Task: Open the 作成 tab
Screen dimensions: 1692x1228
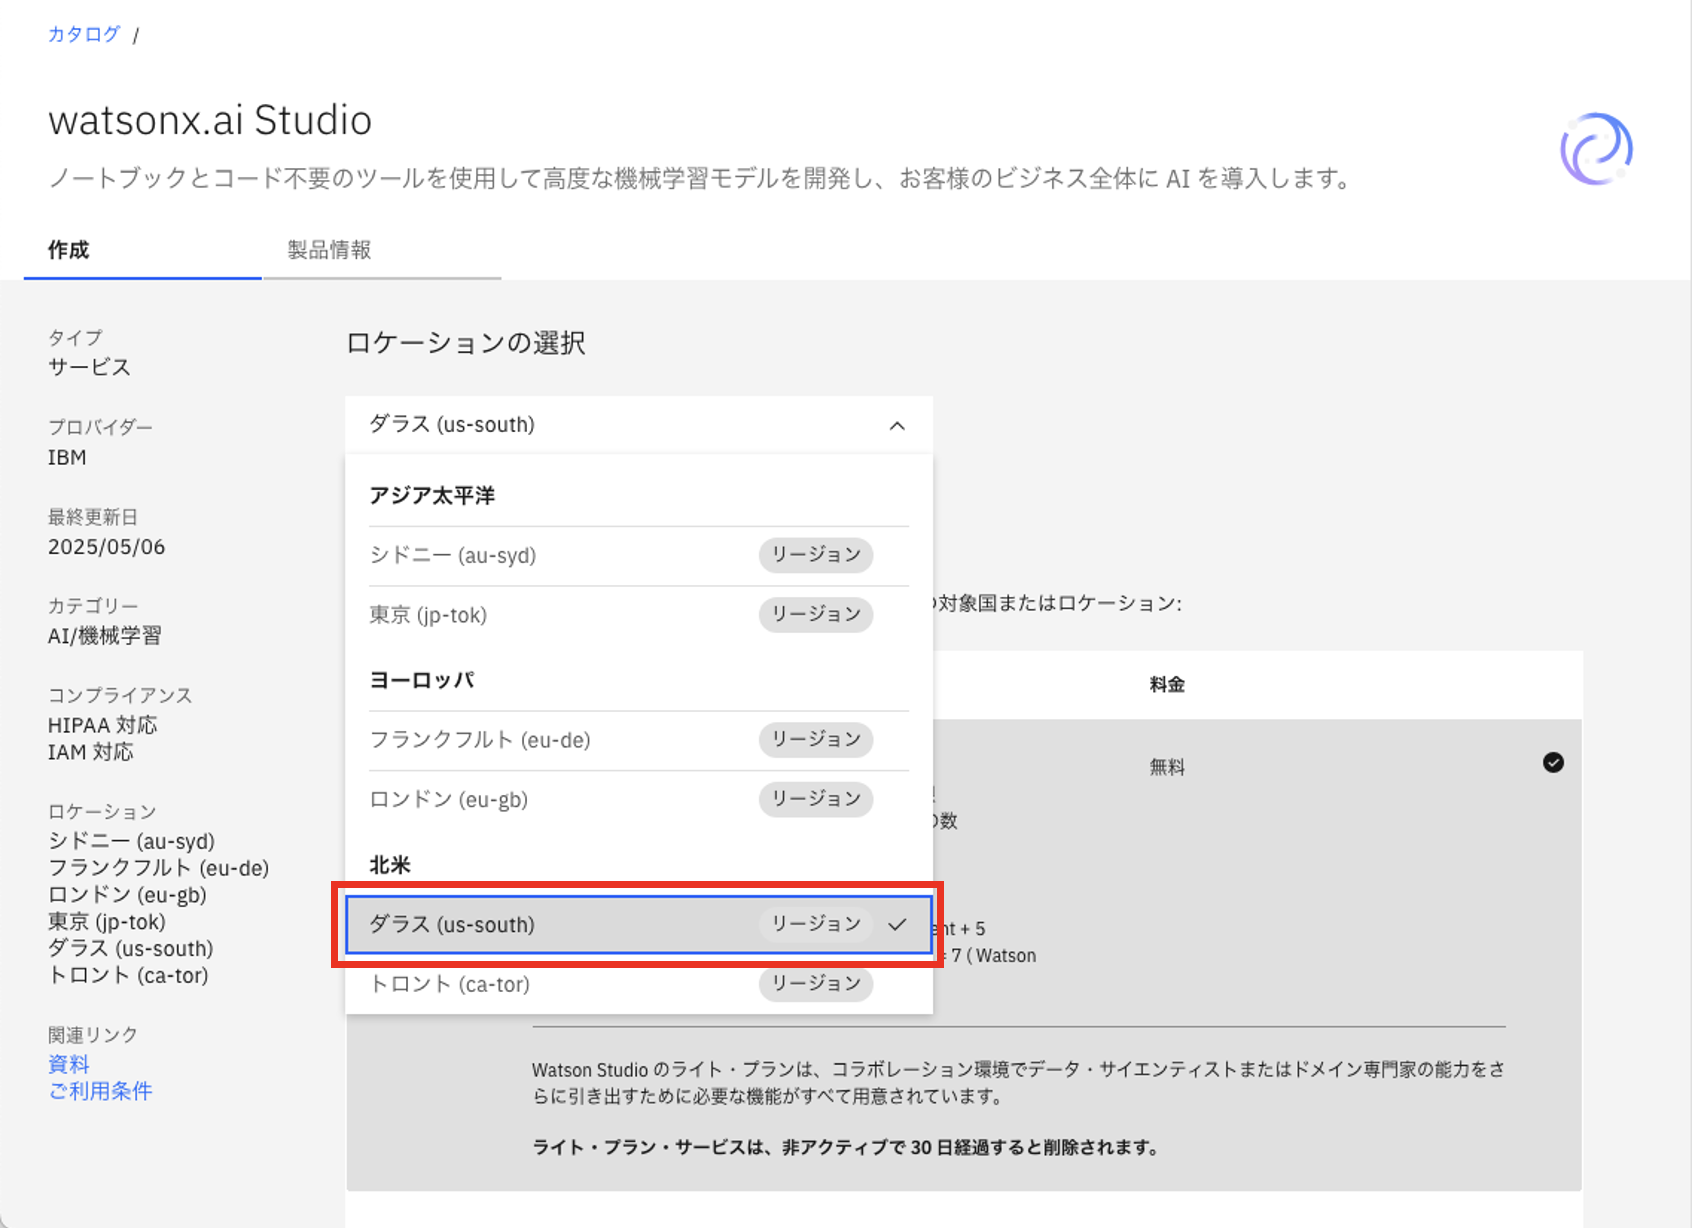Action: point(69,250)
